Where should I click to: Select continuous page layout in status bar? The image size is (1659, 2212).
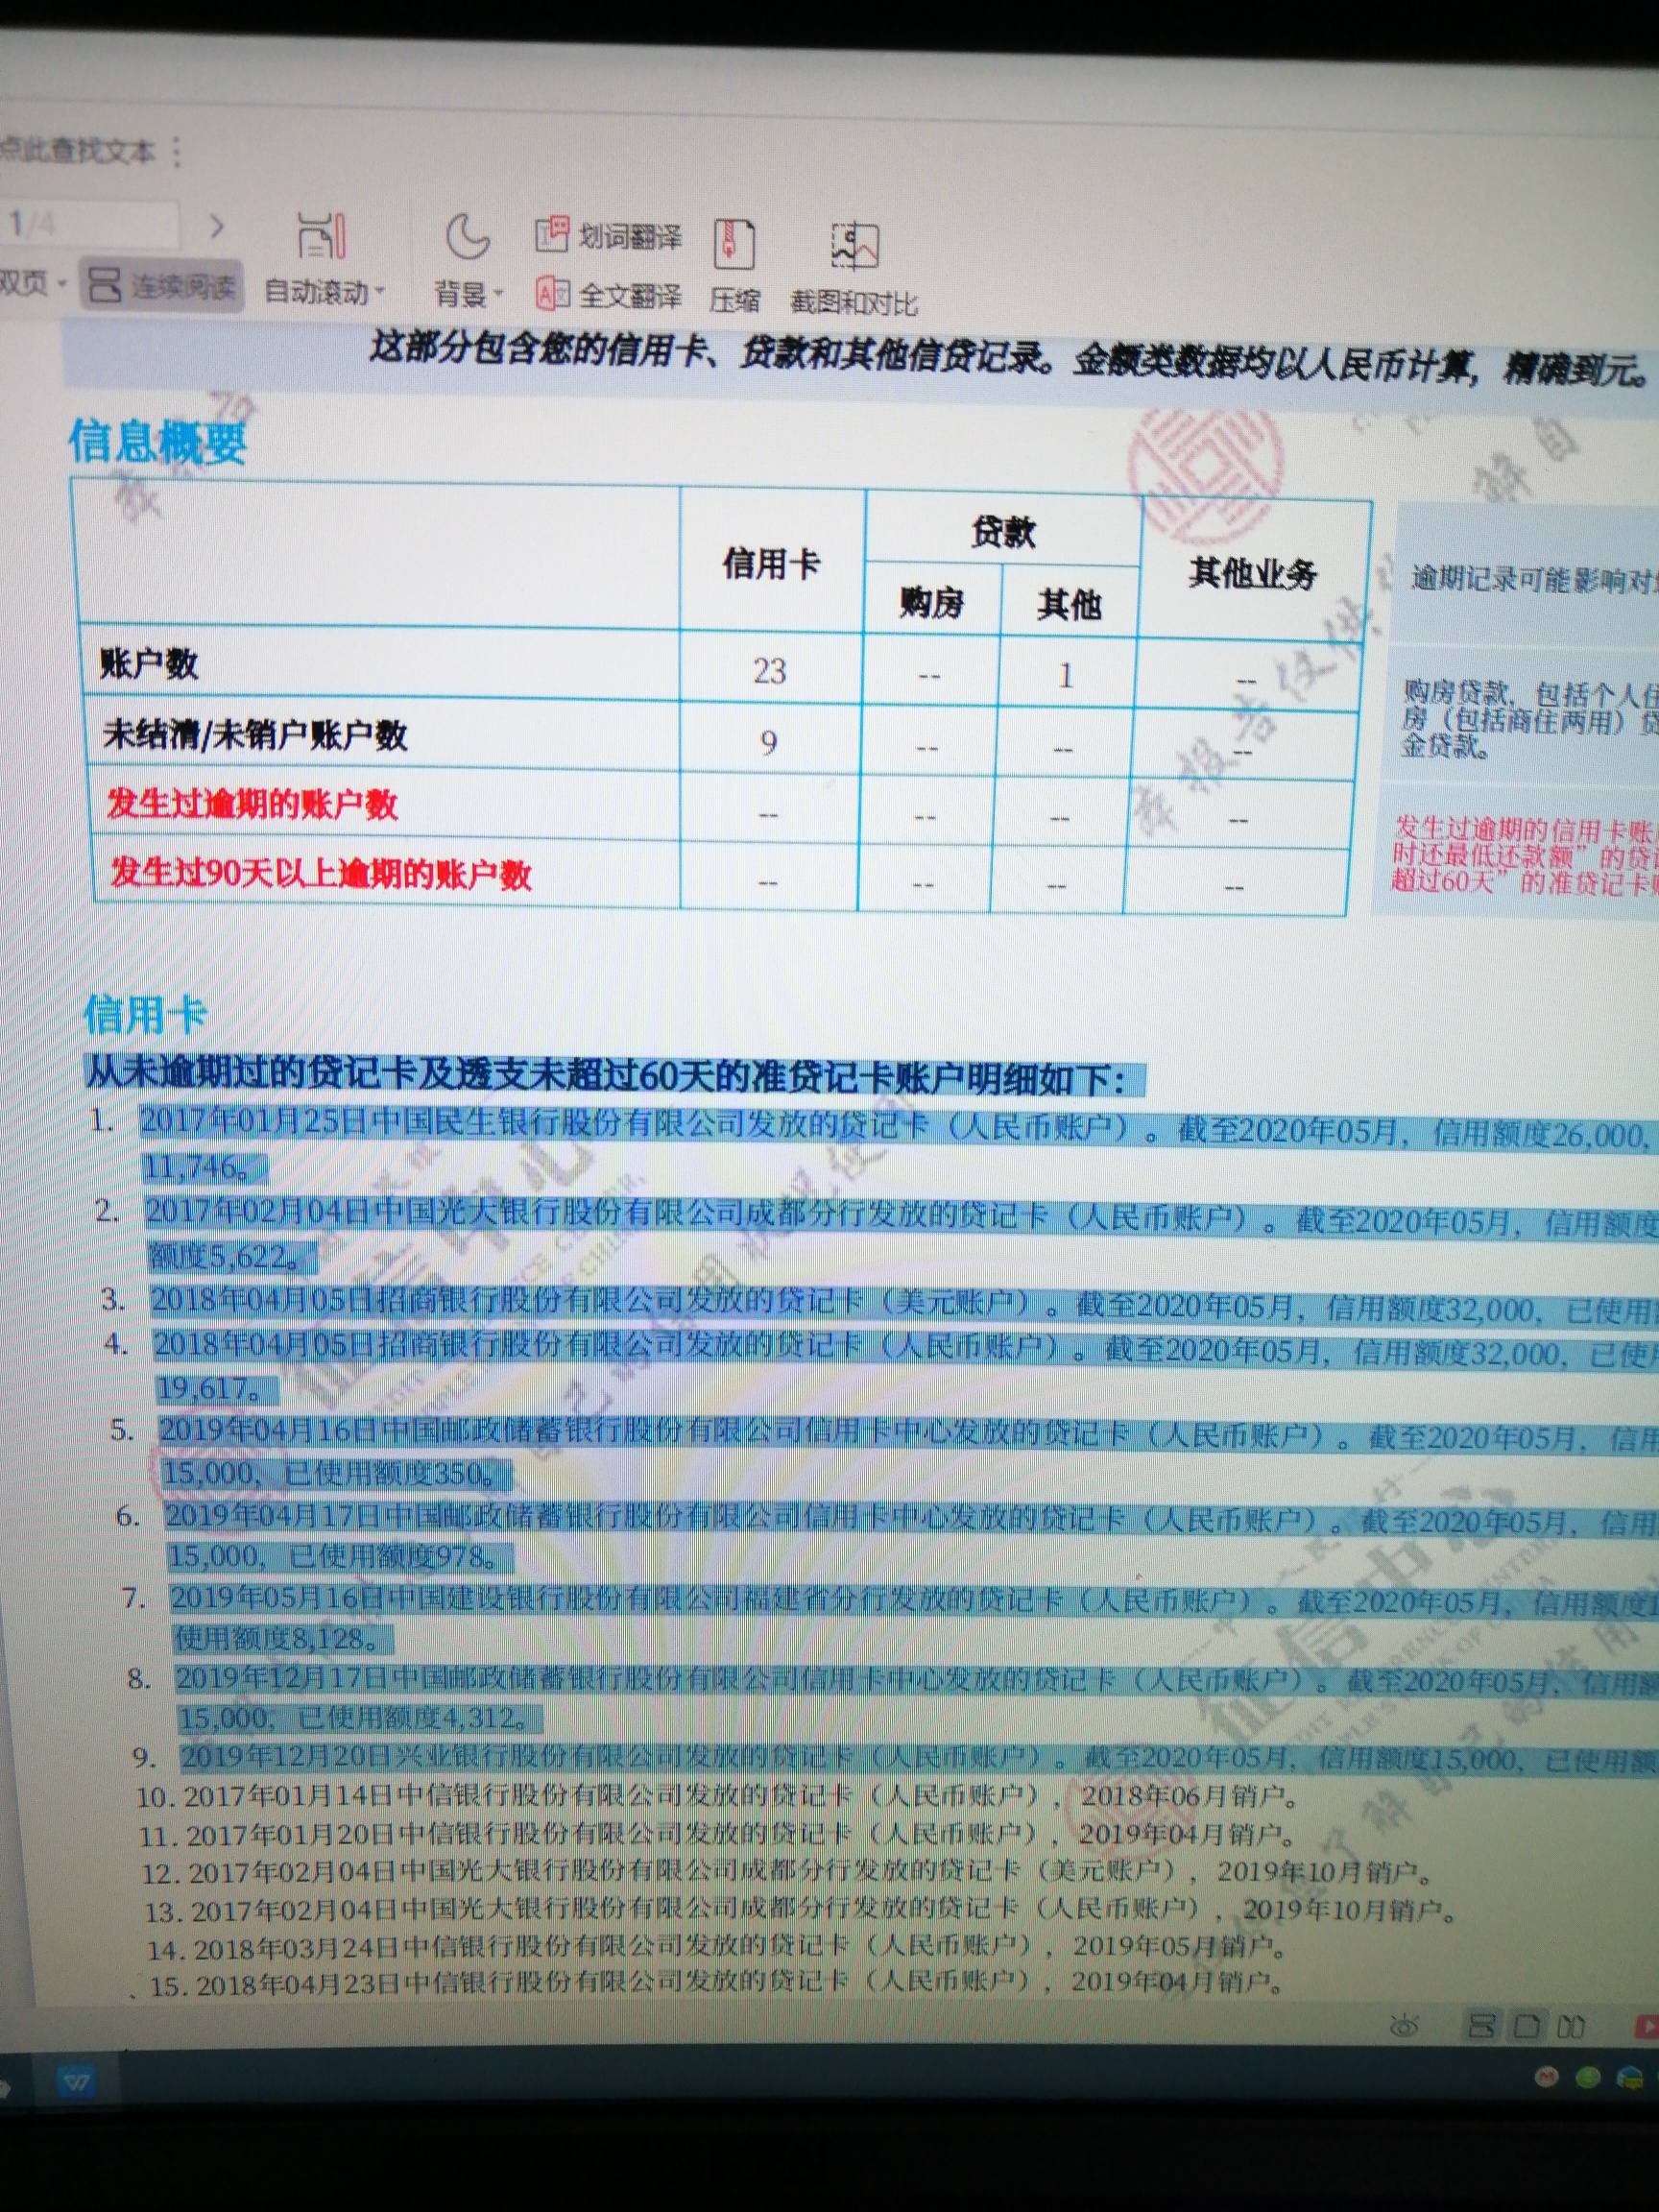[x=1482, y=2026]
